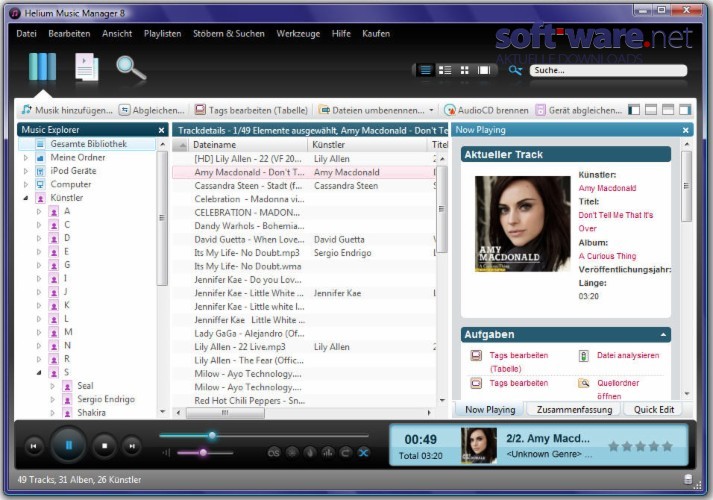The width and height of the screenshot is (713, 500).
Task: Click AudioCD brennen toolbar button
Action: click(486, 110)
